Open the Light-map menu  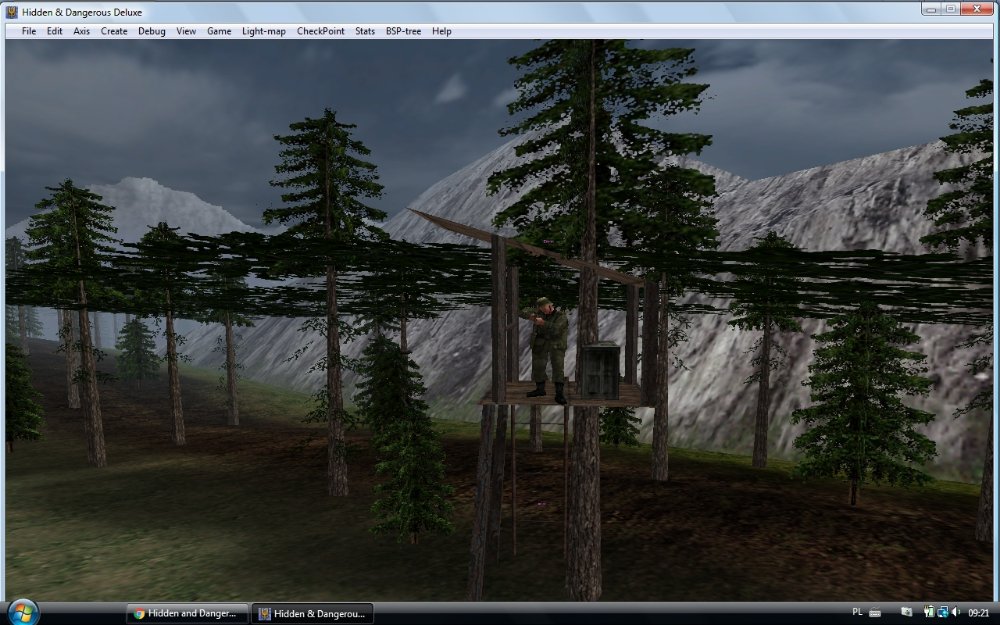[264, 31]
